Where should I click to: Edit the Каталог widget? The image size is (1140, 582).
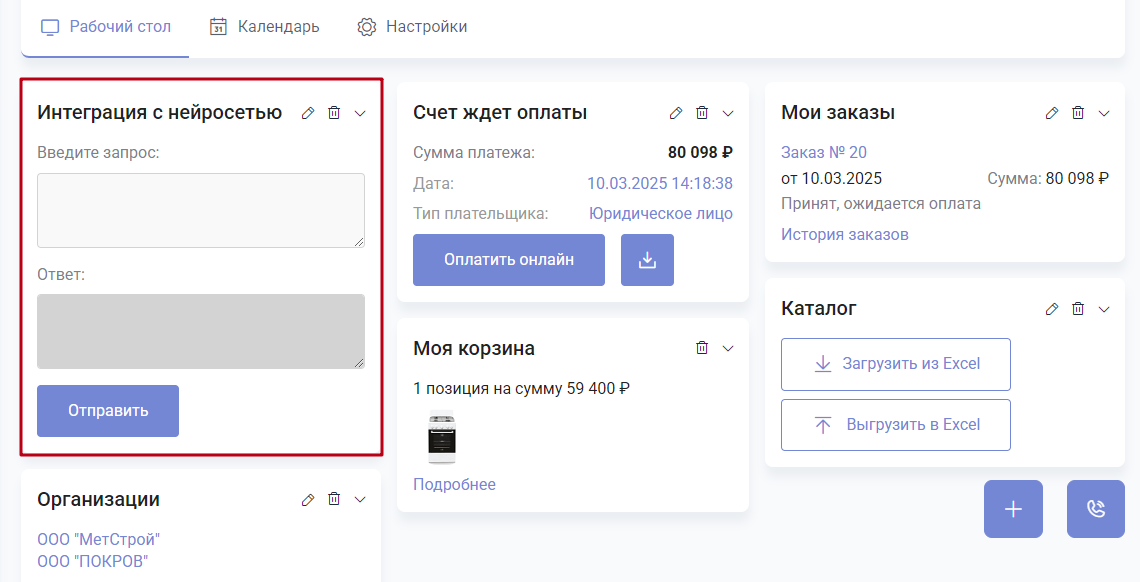click(x=1052, y=309)
